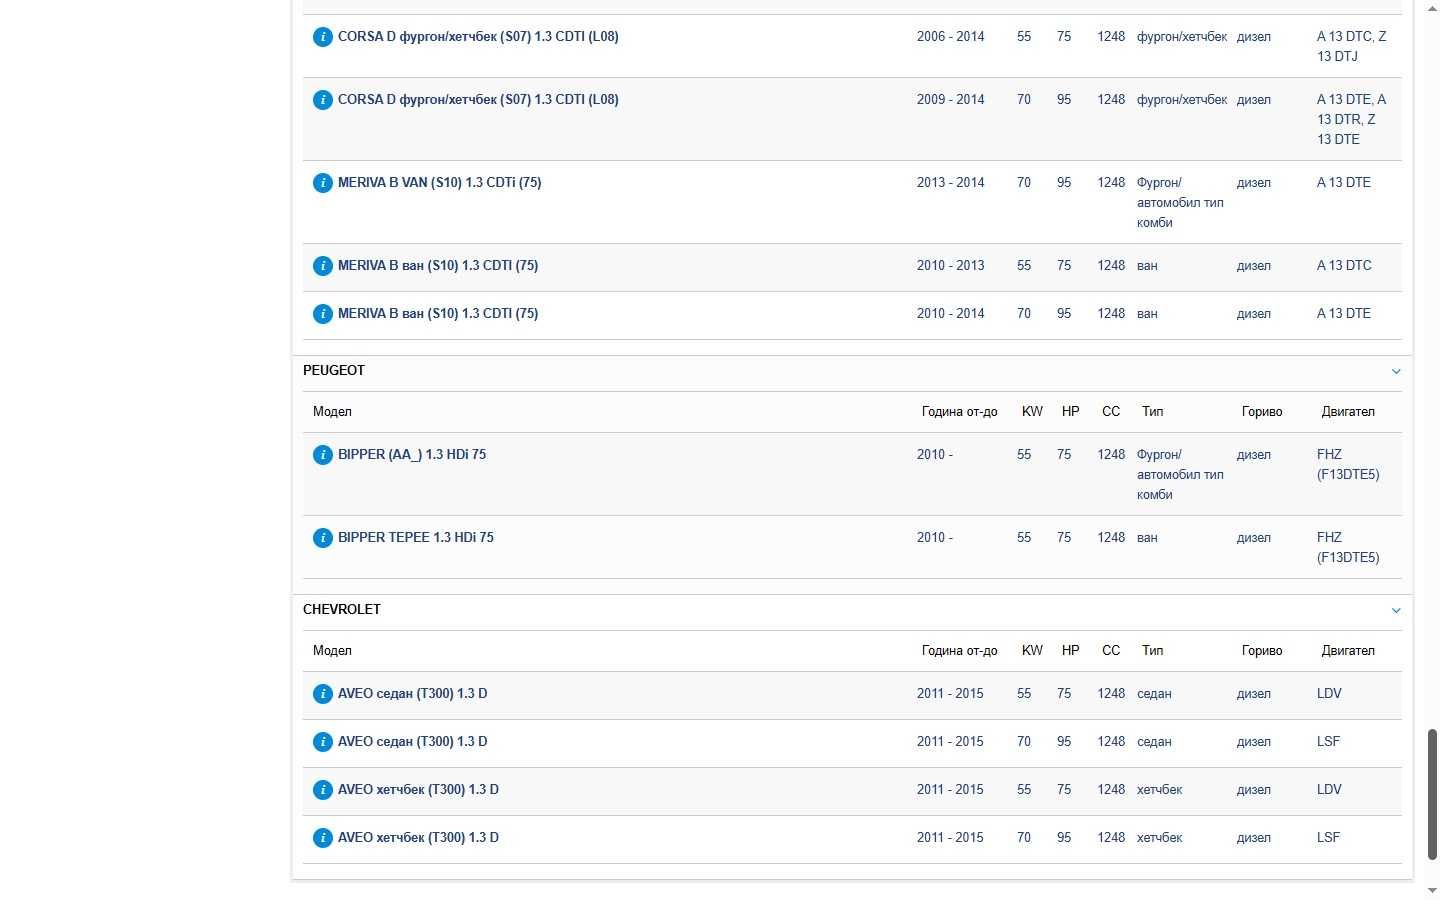Screen dimensions: 1440x900
Task: Click the CHEVROLET section heading
Action: click(342, 609)
